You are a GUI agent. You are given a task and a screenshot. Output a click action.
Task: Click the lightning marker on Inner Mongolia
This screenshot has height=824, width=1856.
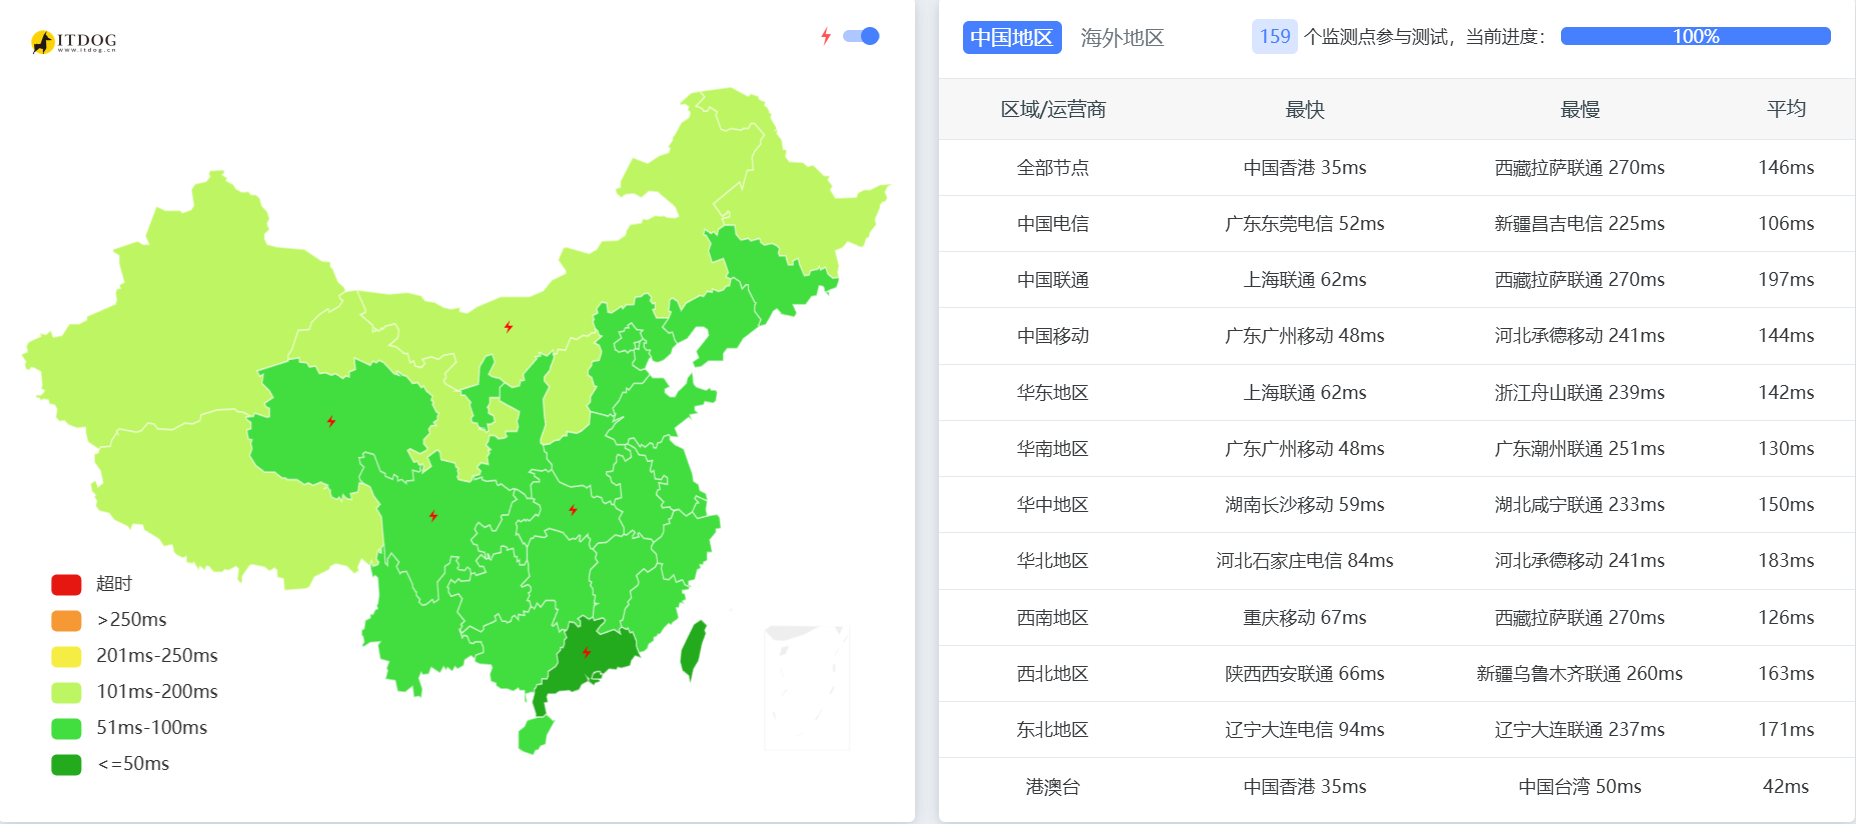click(509, 327)
